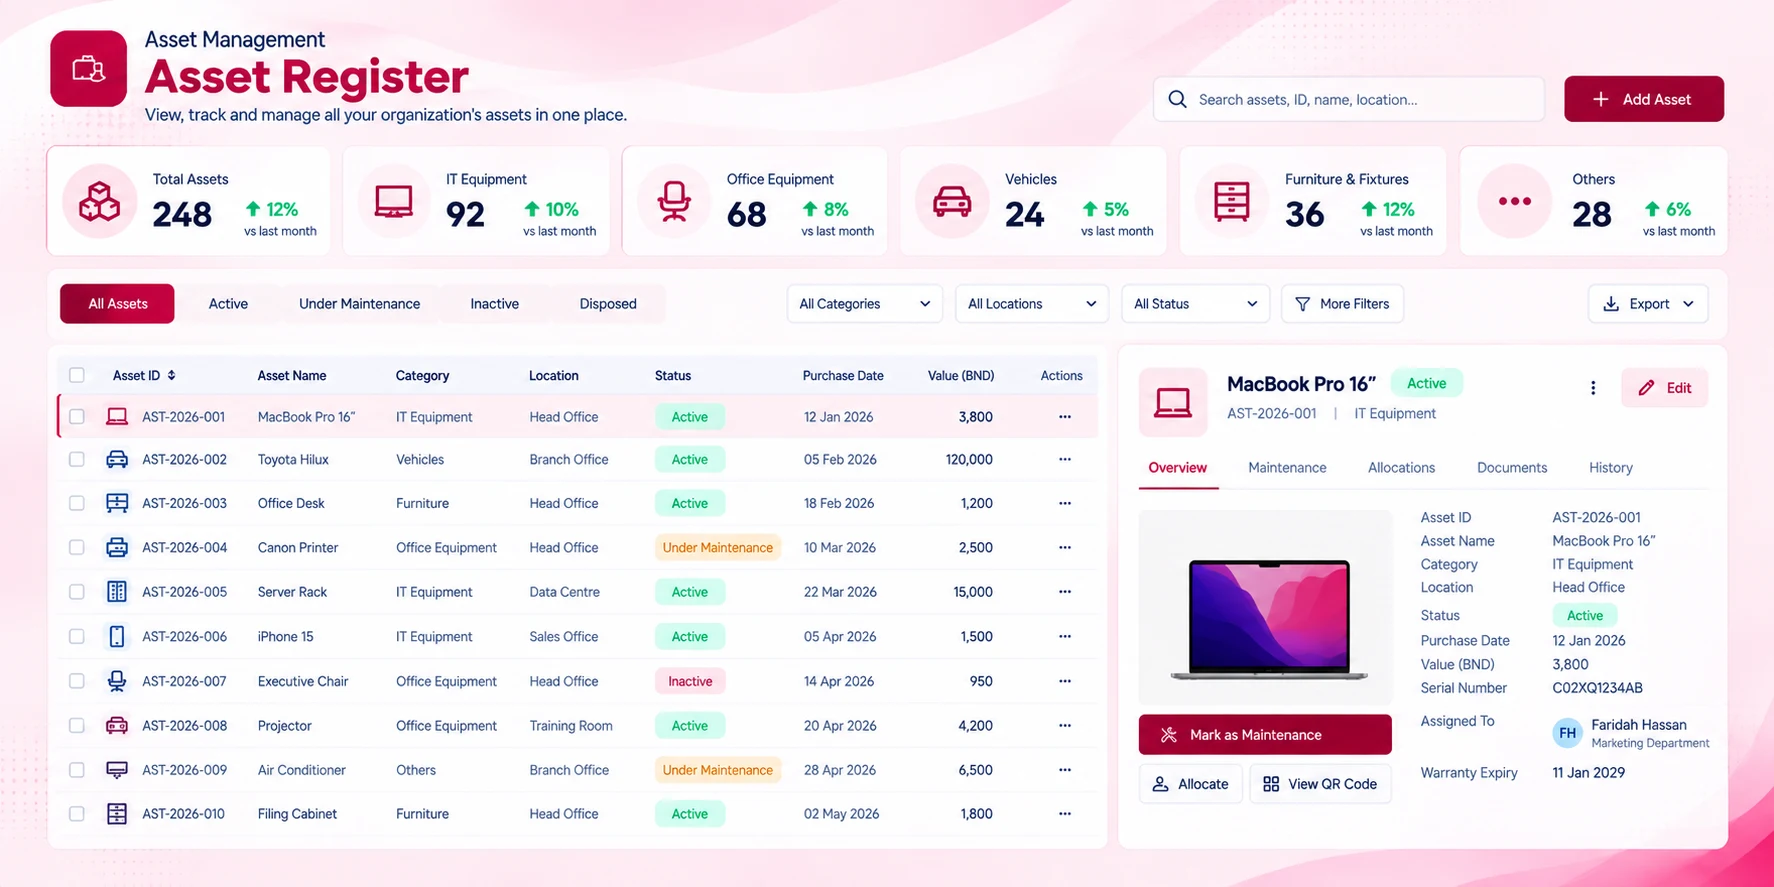The width and height of the screenshot is (1774, 887).
Task: Click the search assets input field
Action: click(x=1349, y=99)
